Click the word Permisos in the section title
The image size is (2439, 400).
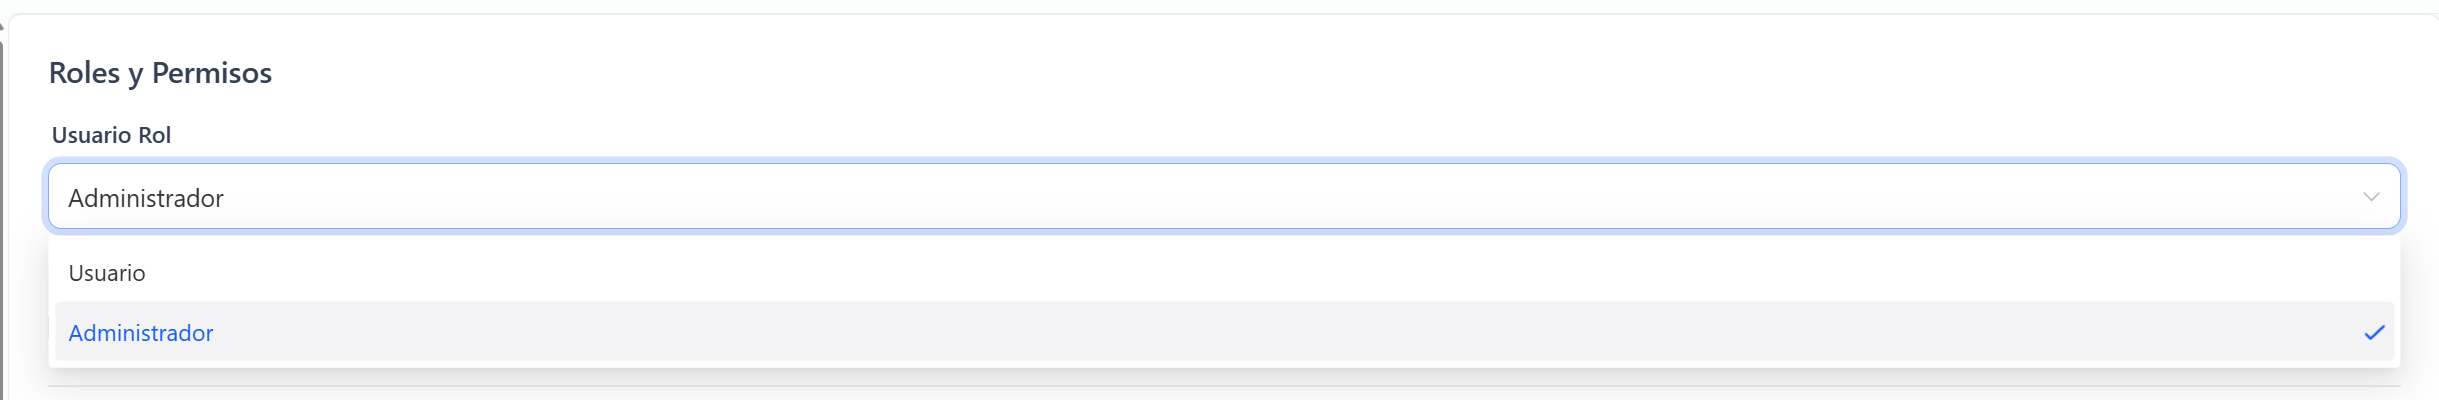pyautogui.click(x=212, y=73)
